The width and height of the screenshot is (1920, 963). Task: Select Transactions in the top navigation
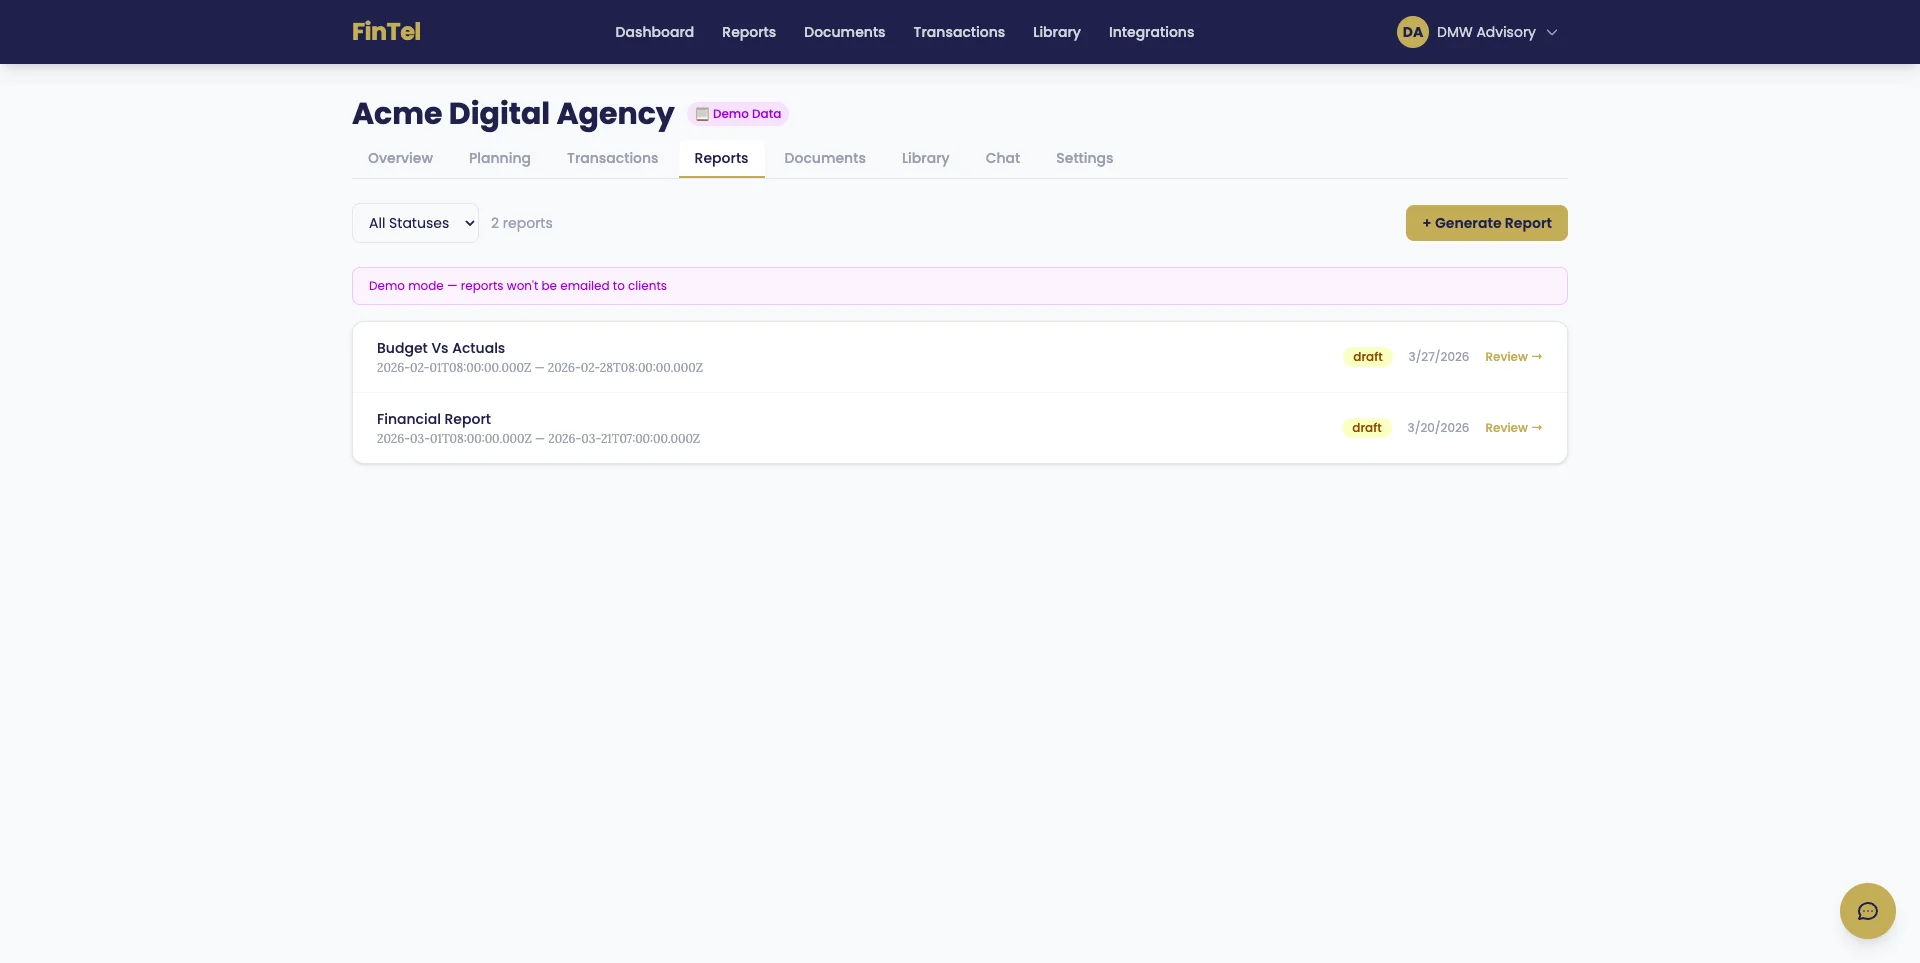pos(958,32)
